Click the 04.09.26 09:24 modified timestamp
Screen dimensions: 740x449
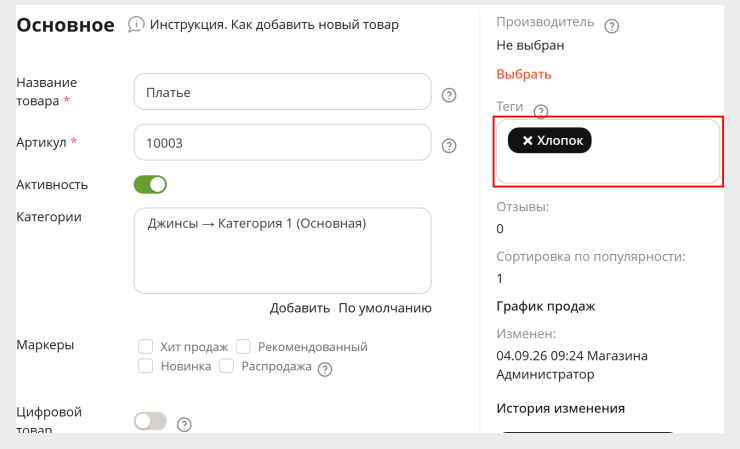pyautogui.click(x=540, y=356)
